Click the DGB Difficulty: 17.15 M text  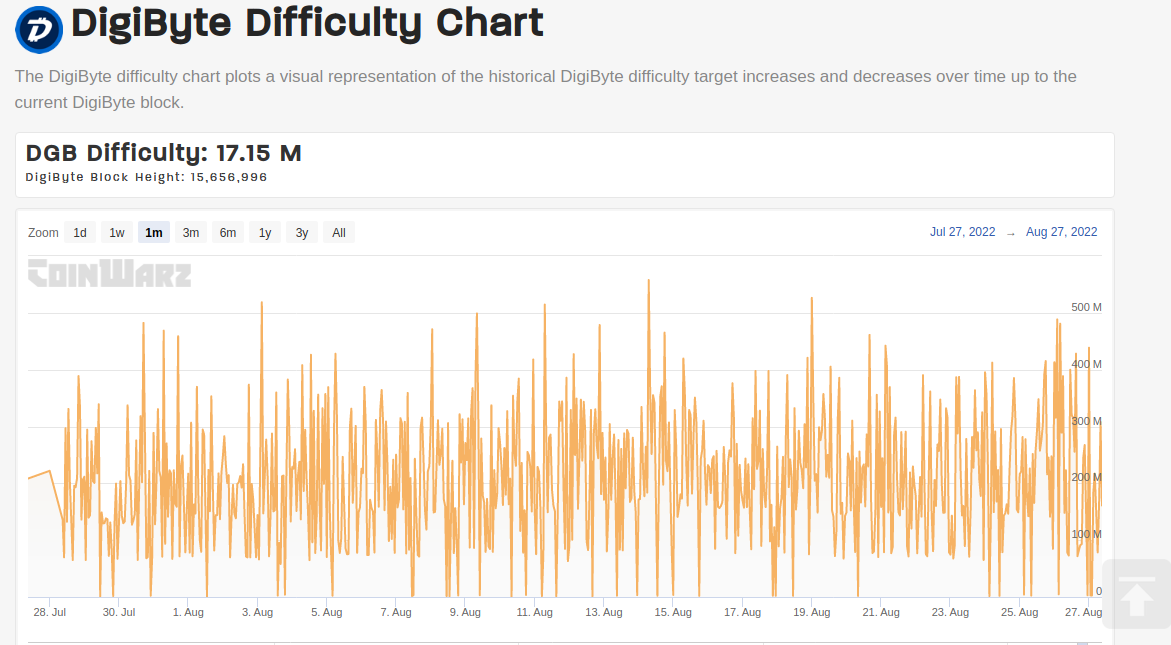(x=164, y=153)
